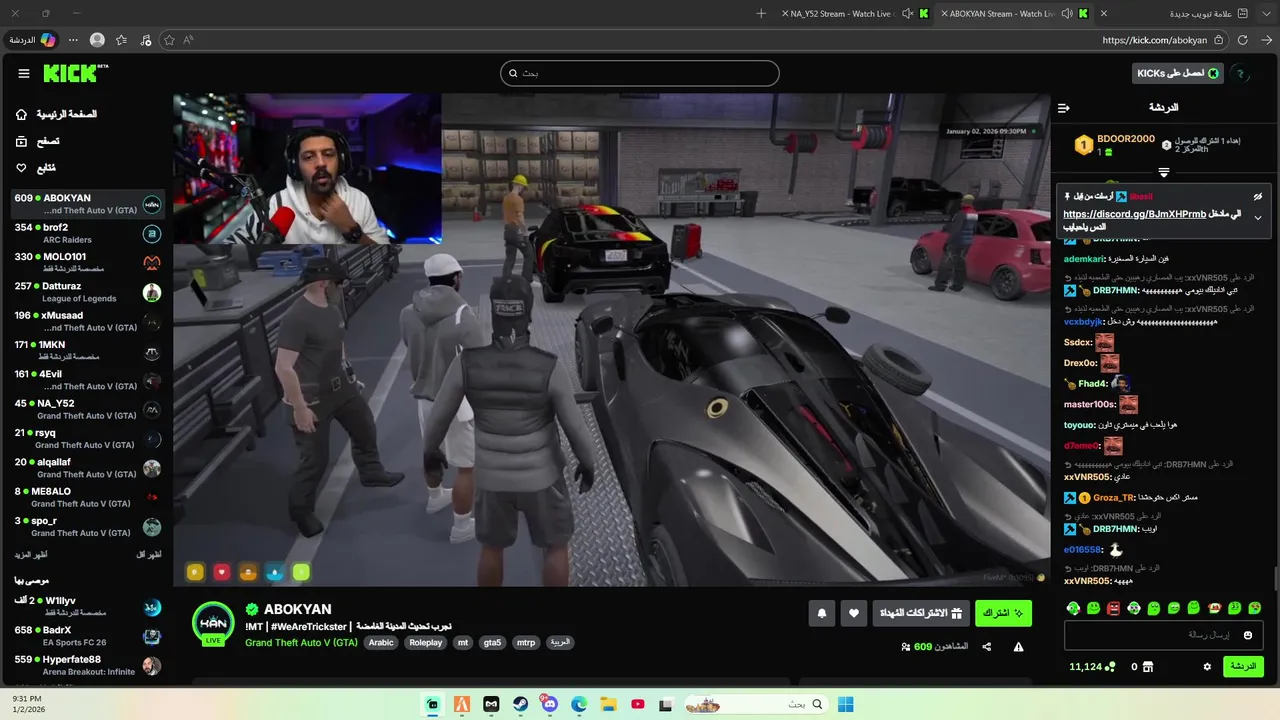This screenshot has height=720, width=1280.
Task: Open brof2 channel in sidebar list
Action: 87,233
